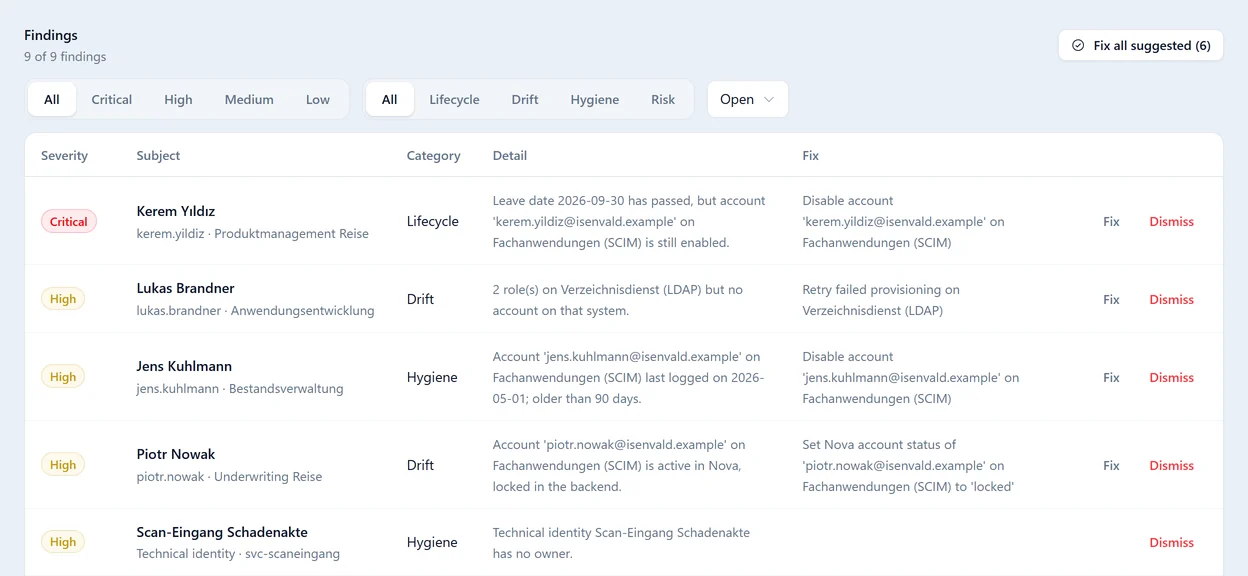The height and width of the screenshot is (576, 1248).
Task: Click the Category column header
Action: click(x=433, y=156)
